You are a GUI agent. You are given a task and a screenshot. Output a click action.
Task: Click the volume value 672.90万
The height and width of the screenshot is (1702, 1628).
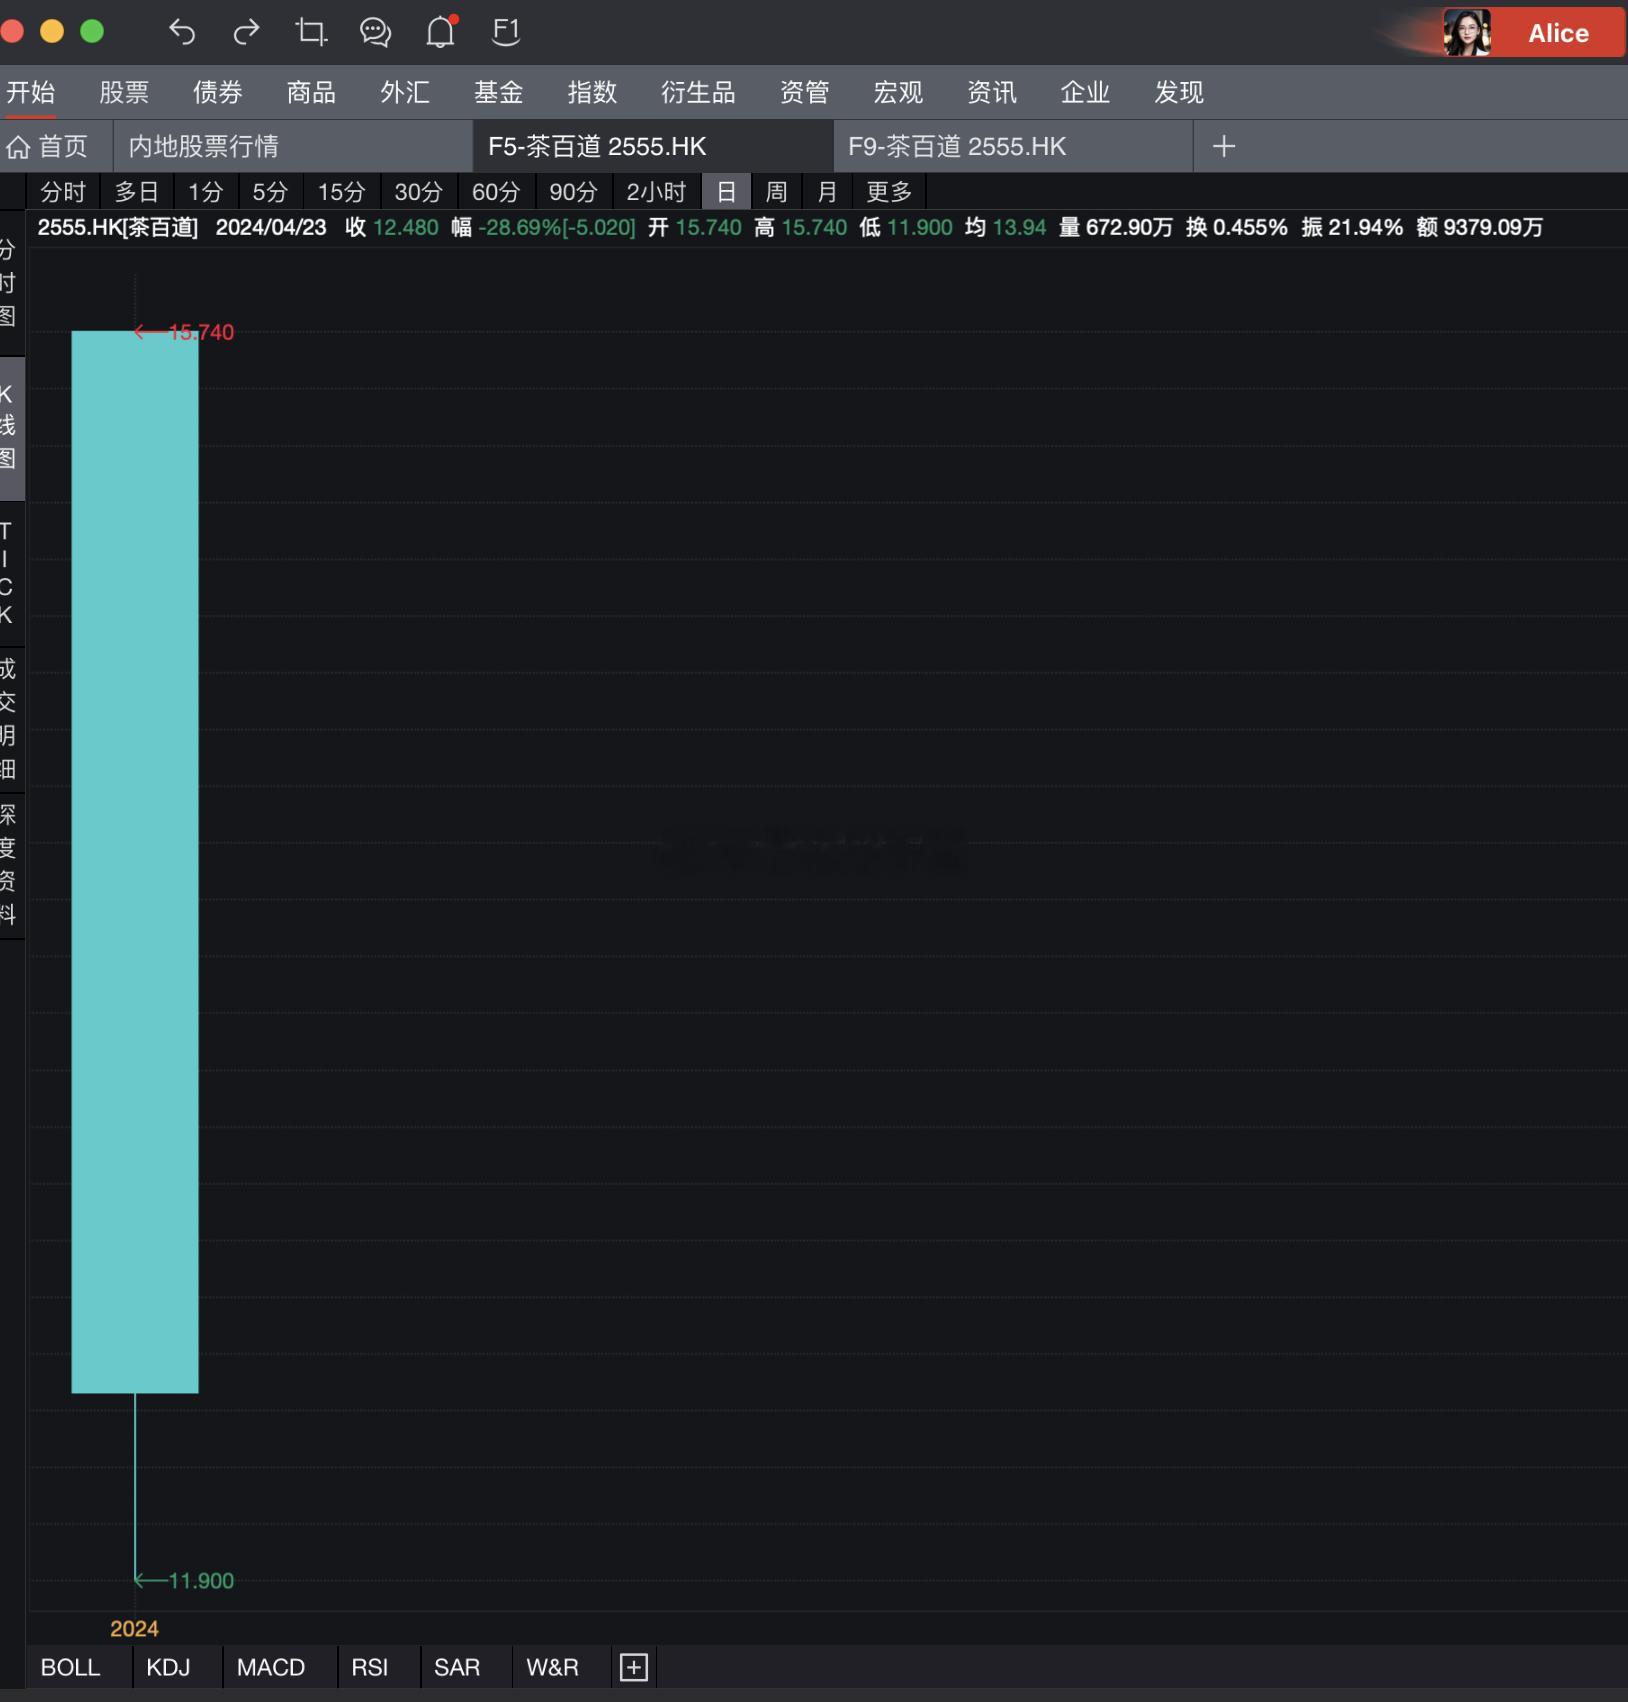1129,227
